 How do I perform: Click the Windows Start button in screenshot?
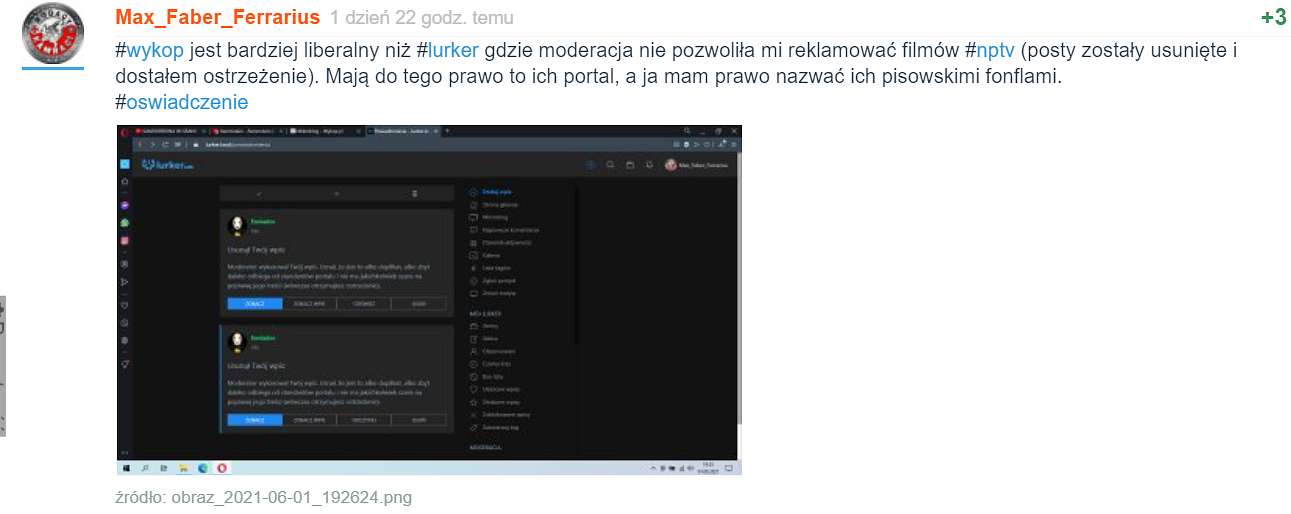pos(126,468)
